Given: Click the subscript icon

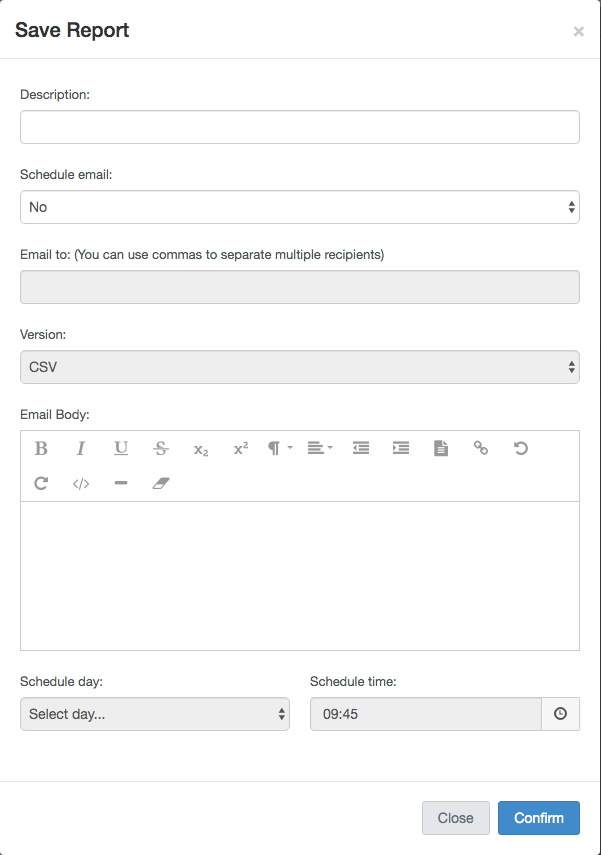Looking at the screenshot, I should coord(201,449).
